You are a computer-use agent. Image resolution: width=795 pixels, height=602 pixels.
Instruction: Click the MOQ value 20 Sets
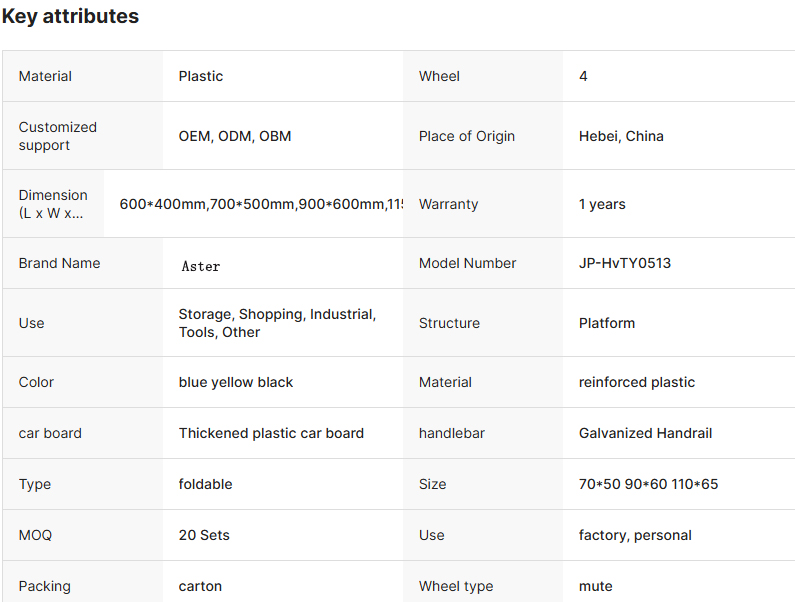(x=204, y=535)
